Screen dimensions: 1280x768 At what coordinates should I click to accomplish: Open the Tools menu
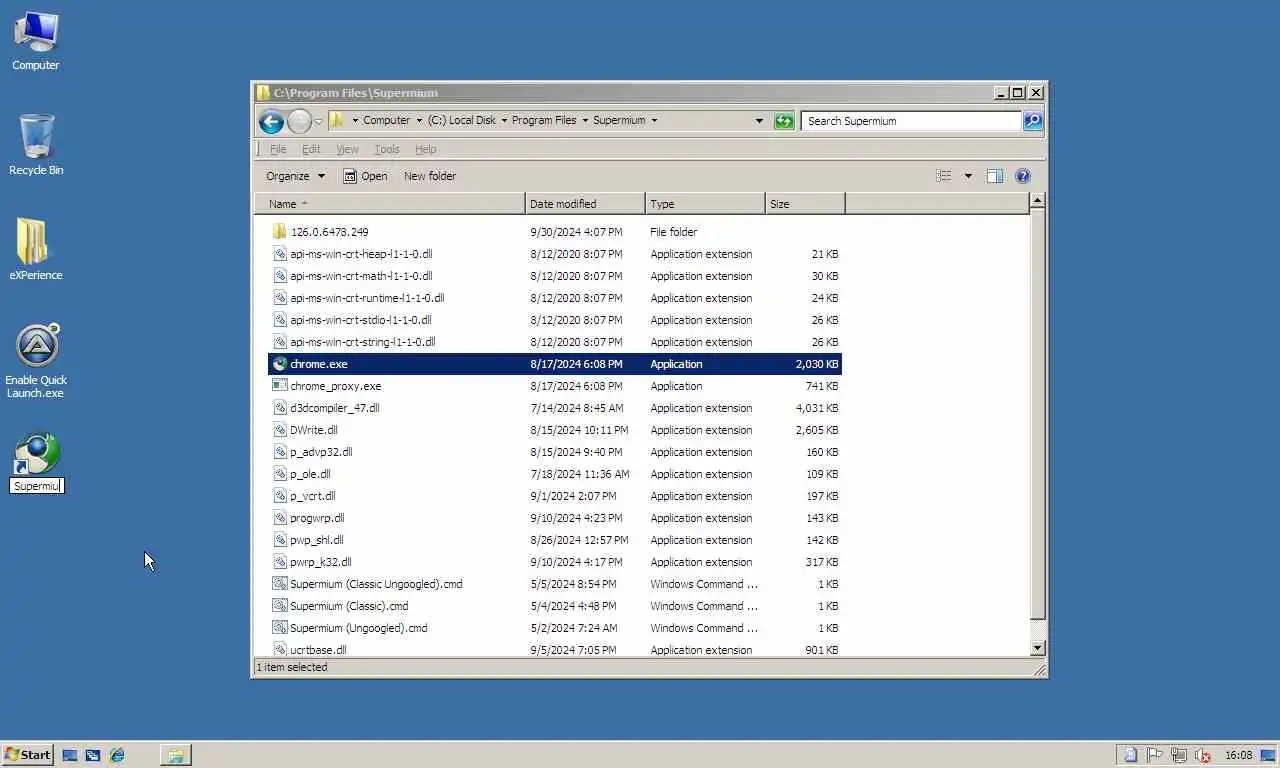(386, 149)
